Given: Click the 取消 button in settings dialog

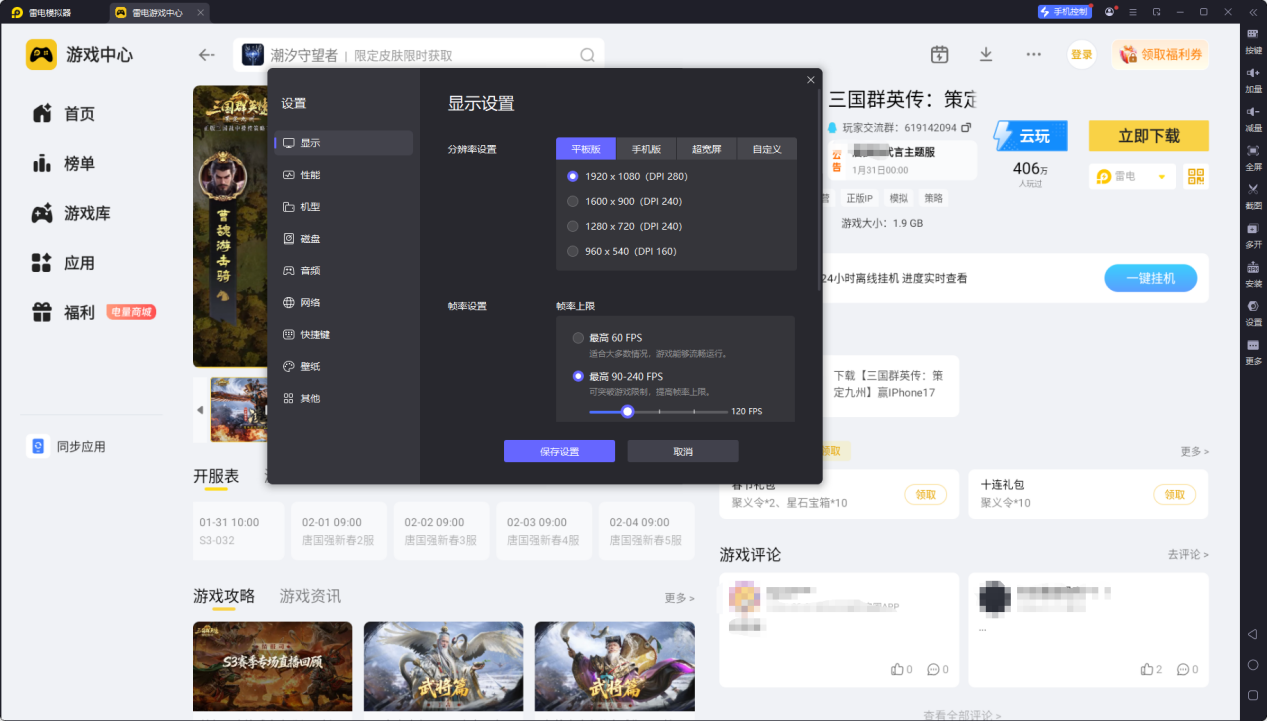Looking at the screenshot, I should [x=683, y=451].
